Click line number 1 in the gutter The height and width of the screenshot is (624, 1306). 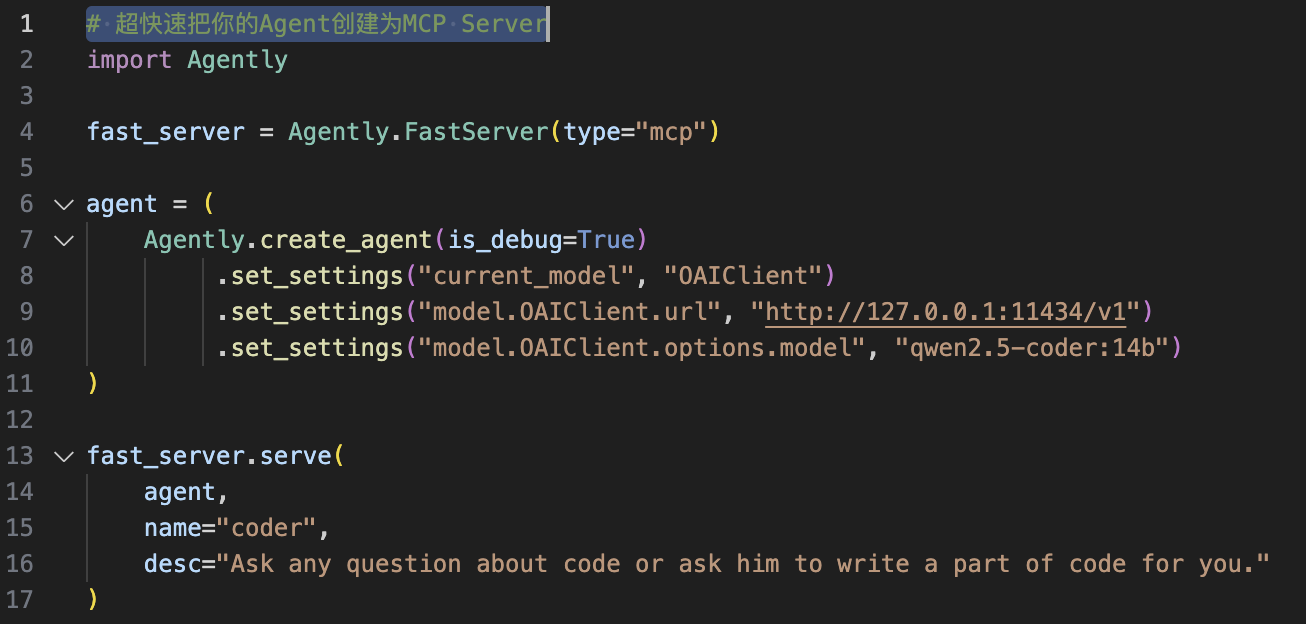point(26,24)
